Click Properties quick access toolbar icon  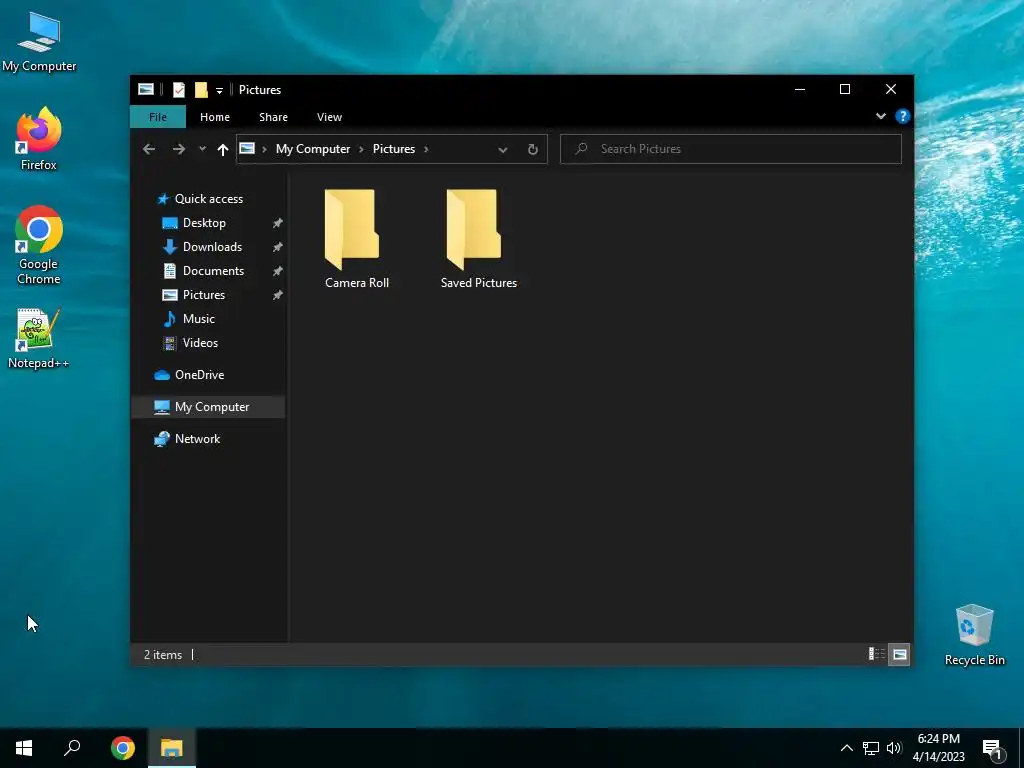tap(178, 89)
